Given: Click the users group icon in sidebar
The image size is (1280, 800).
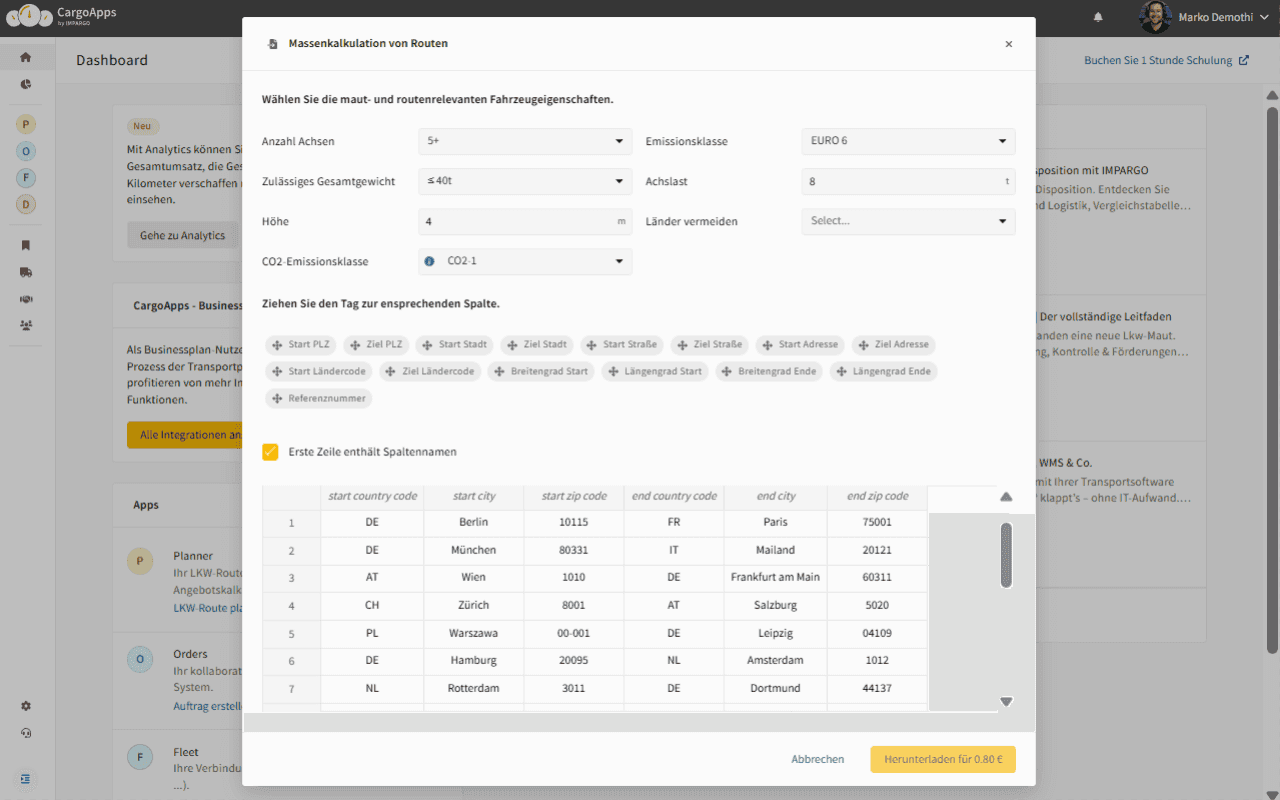Looking at the screenshot, I should tap(26, 325).
